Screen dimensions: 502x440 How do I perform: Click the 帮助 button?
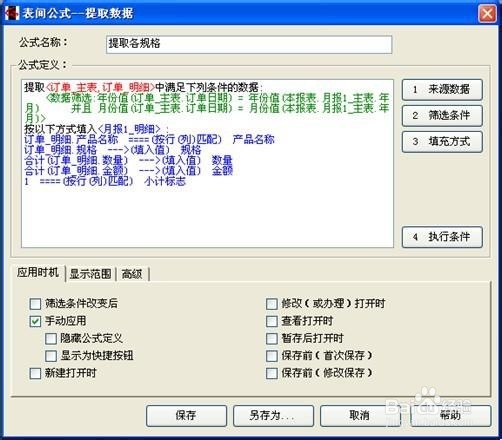(451, 416)
